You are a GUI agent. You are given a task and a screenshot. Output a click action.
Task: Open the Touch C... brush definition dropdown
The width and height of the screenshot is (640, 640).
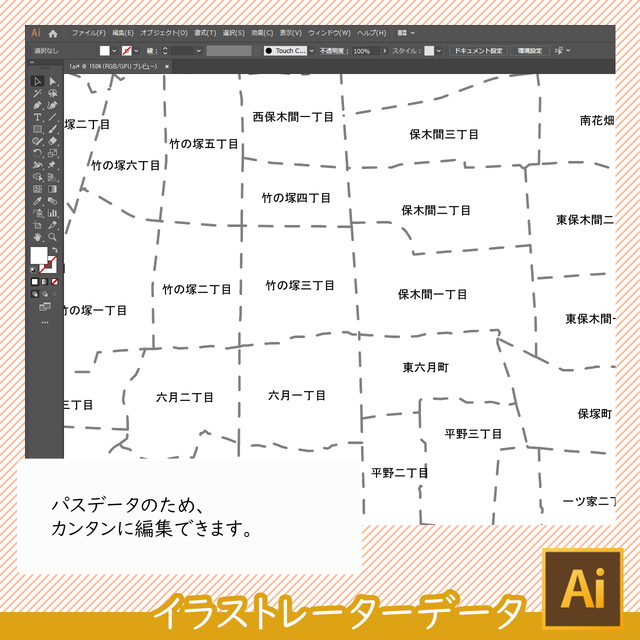(312, 51)
